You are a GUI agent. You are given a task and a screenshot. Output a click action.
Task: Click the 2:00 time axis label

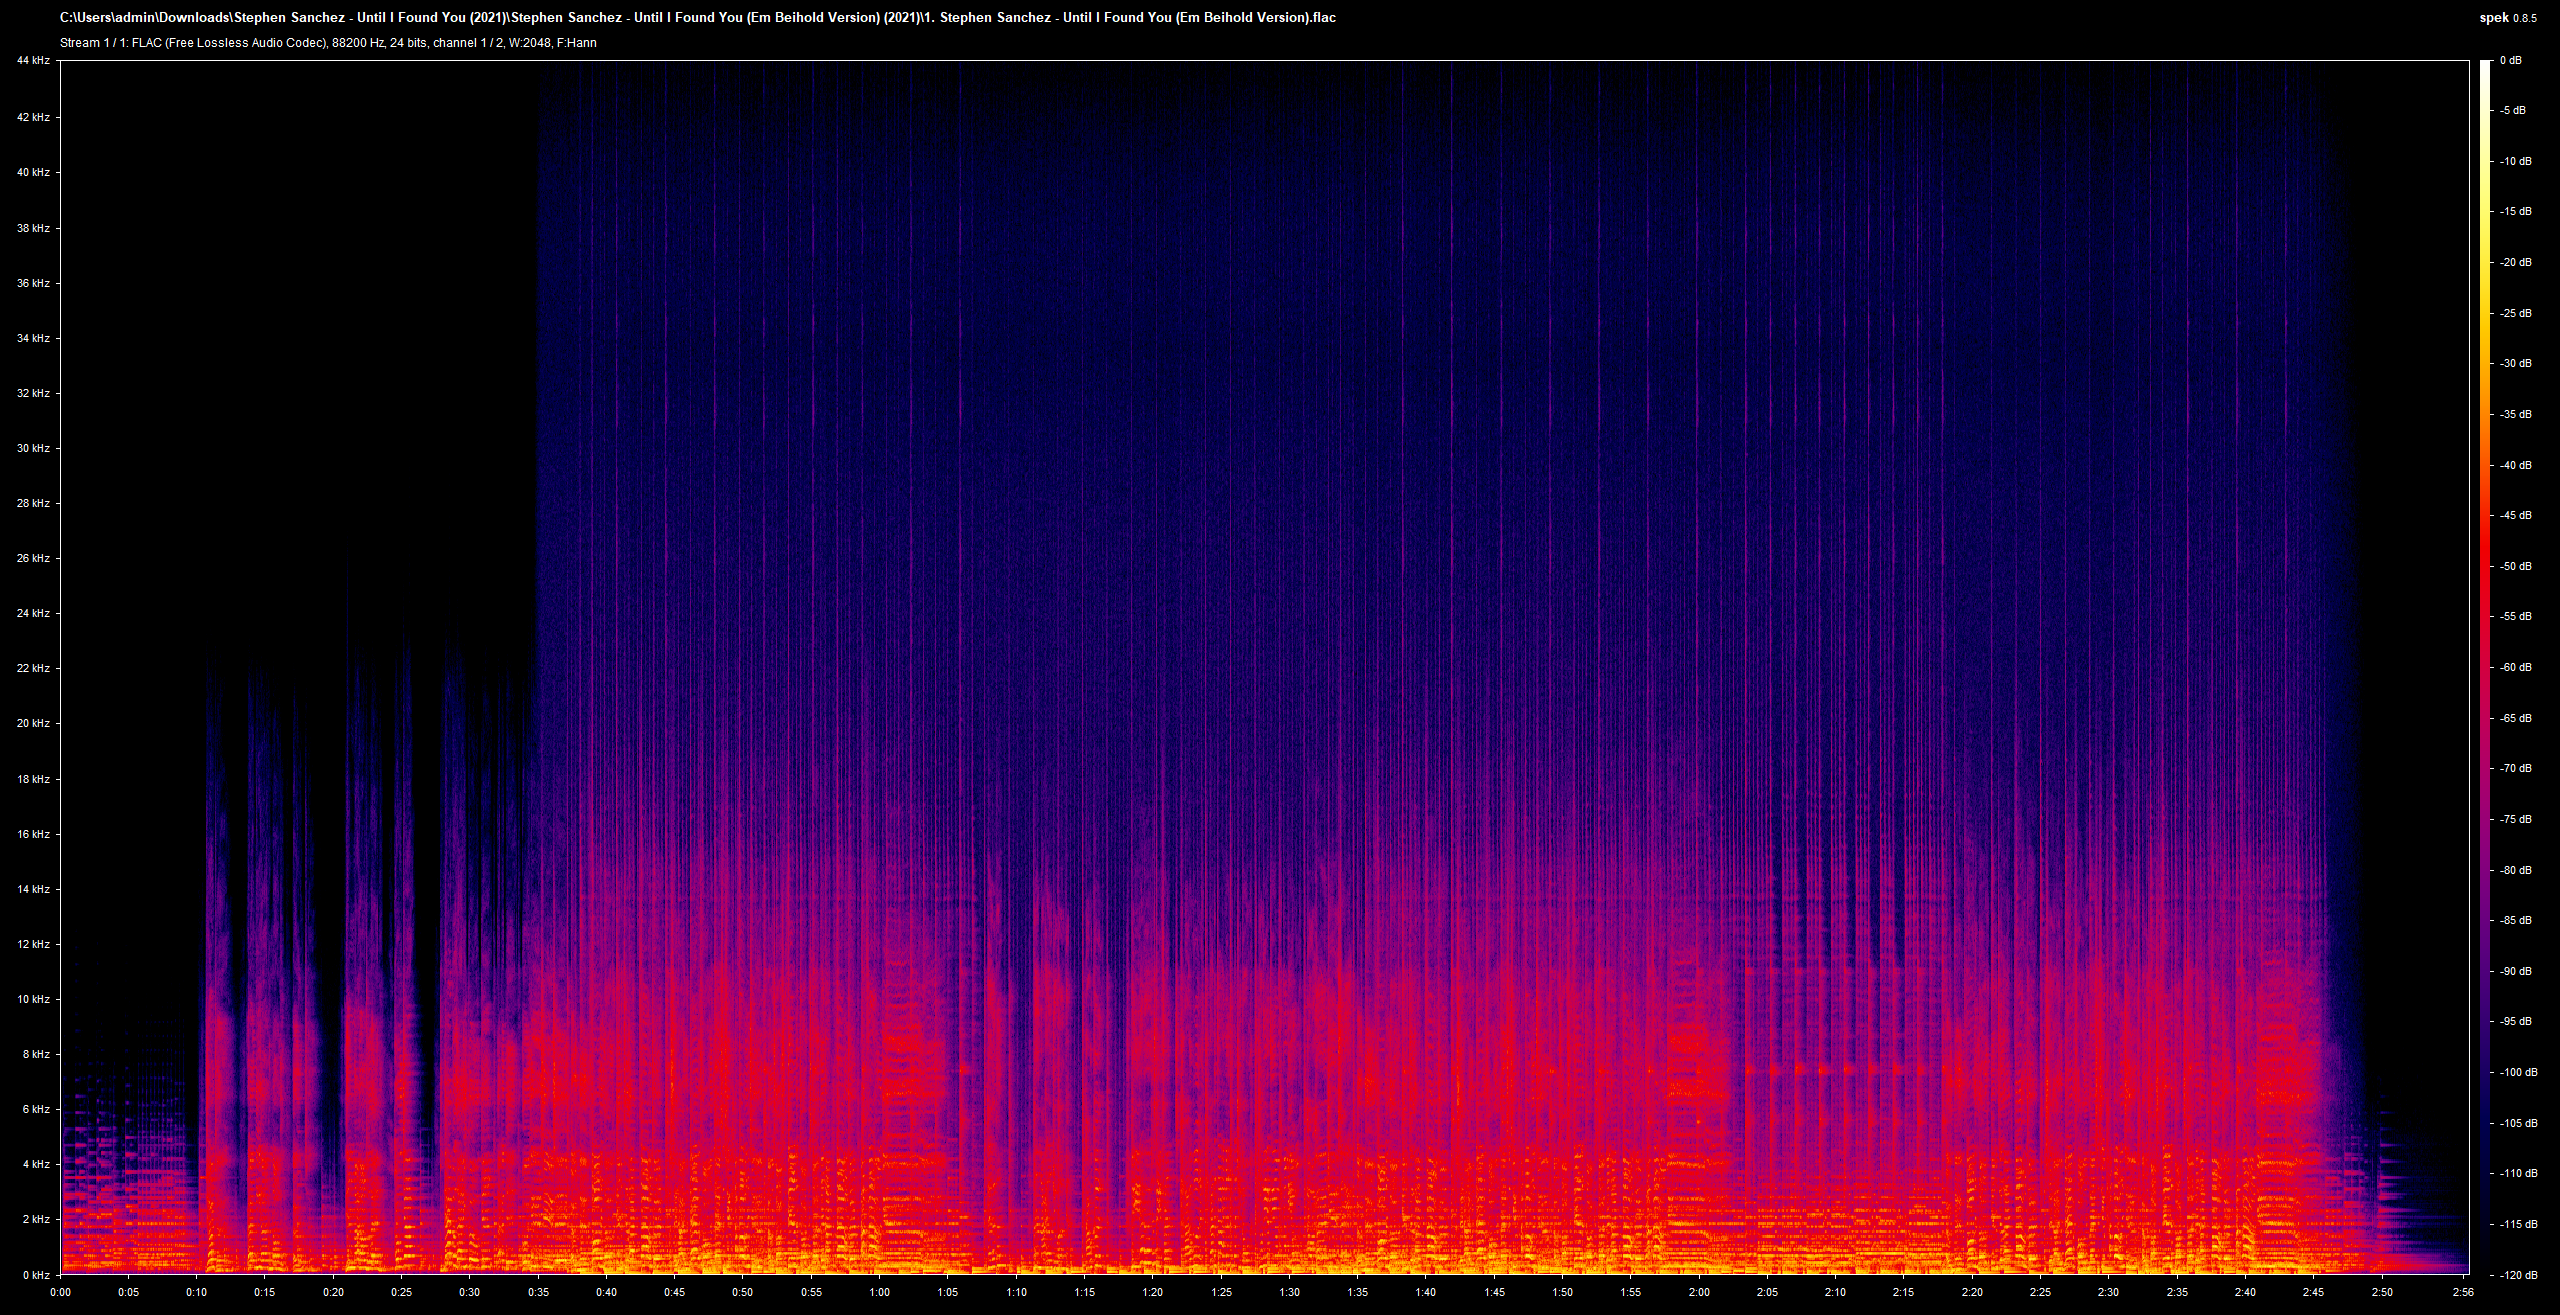[x=1699, y=1292]
